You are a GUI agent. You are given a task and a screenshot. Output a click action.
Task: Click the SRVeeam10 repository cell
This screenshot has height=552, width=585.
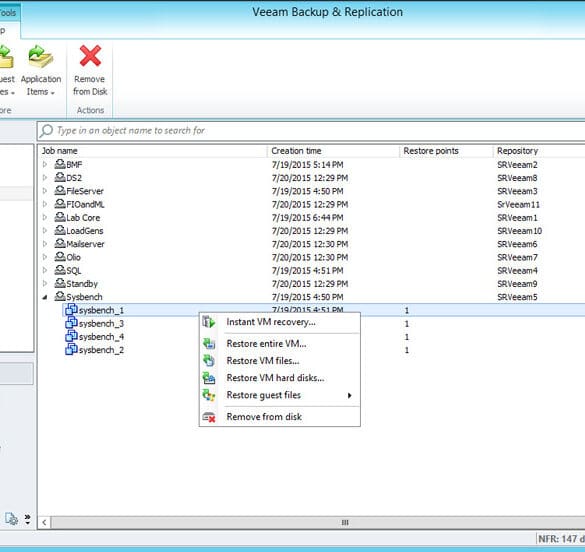(519, 231)
